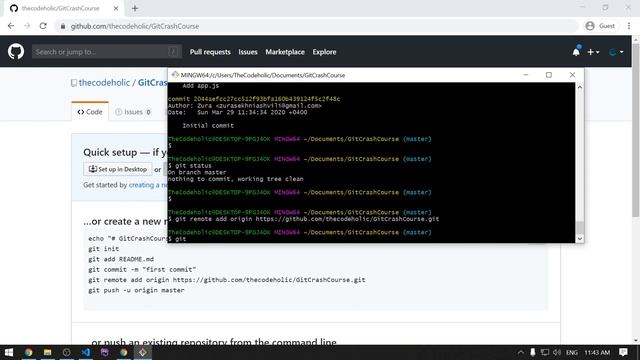The image size is (640, 360).
Task: Open the Action Center notification icon
Action: click(x=623, y=352)
